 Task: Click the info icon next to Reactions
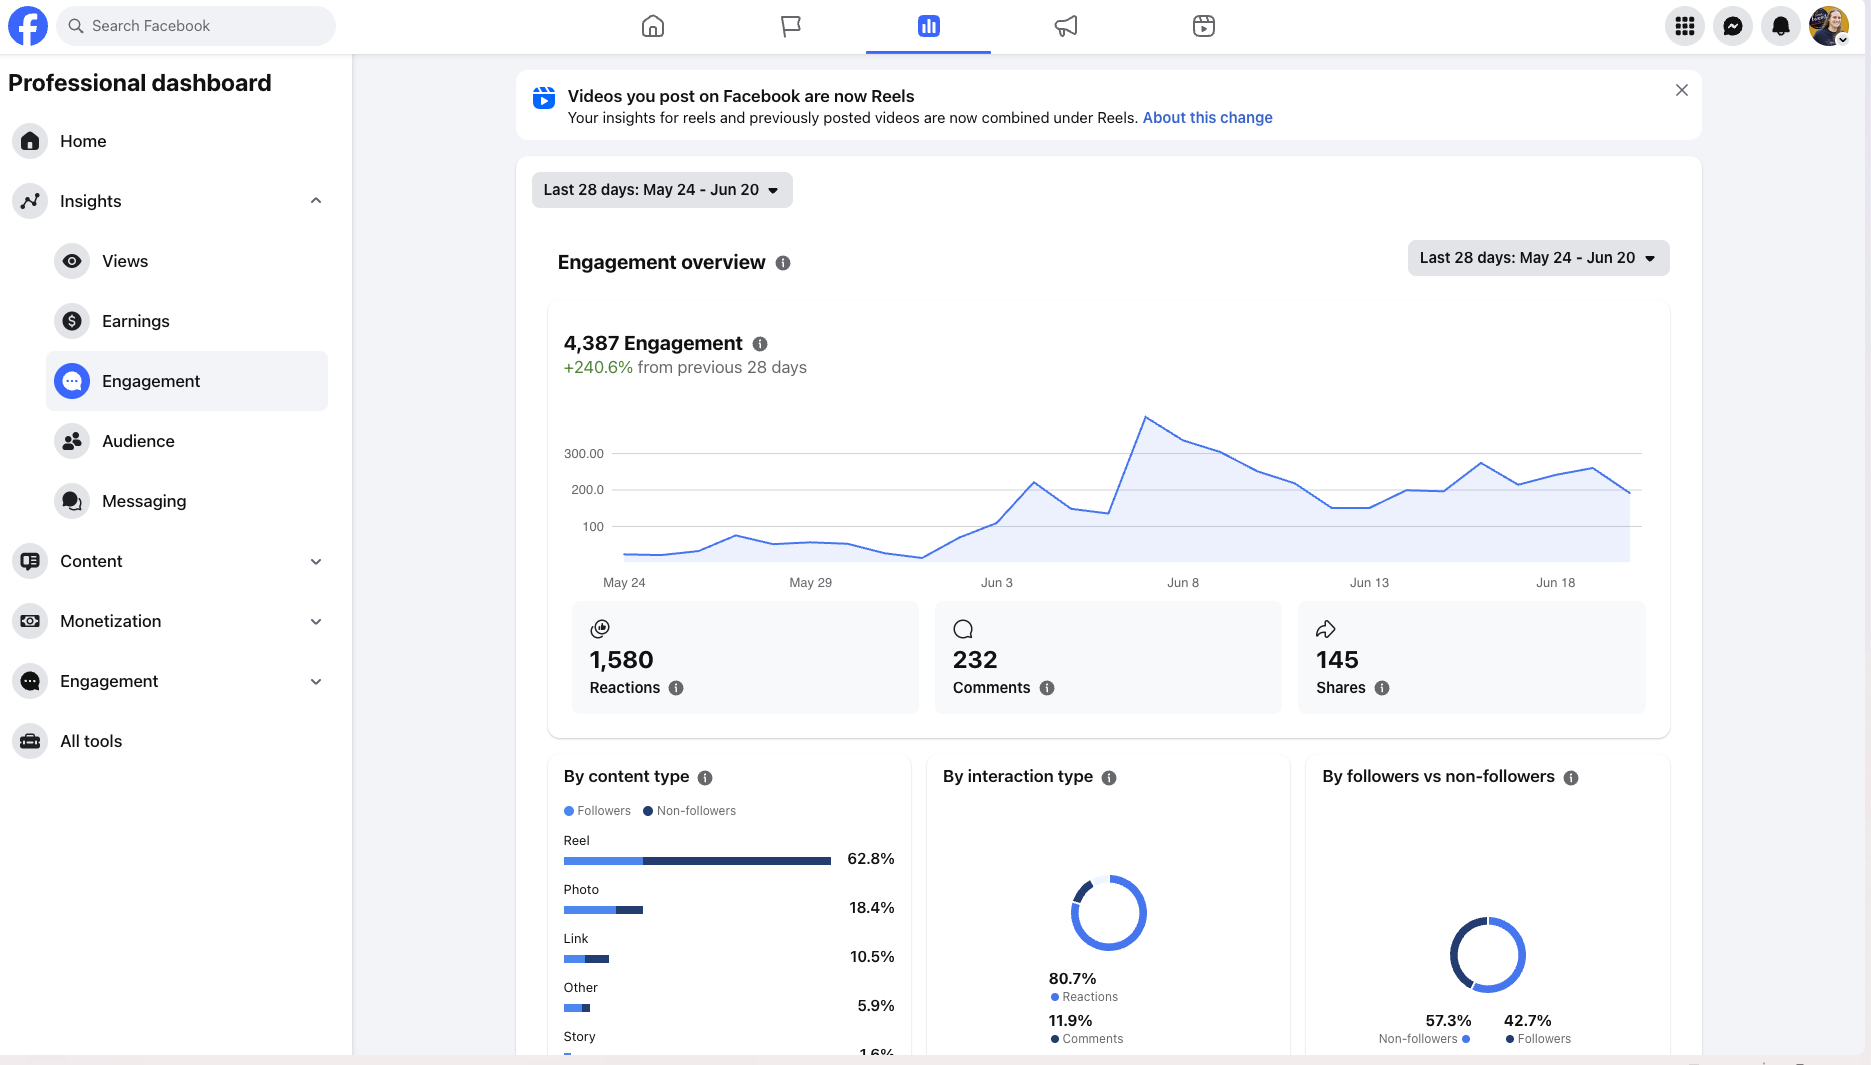pyautogui.click(x=676, y=688)
